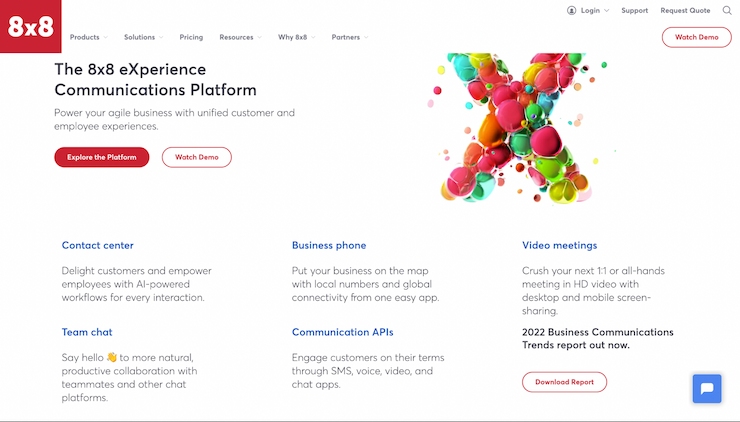Open the Support link
This screenshot has width=740, height=422.
[634, 10]
